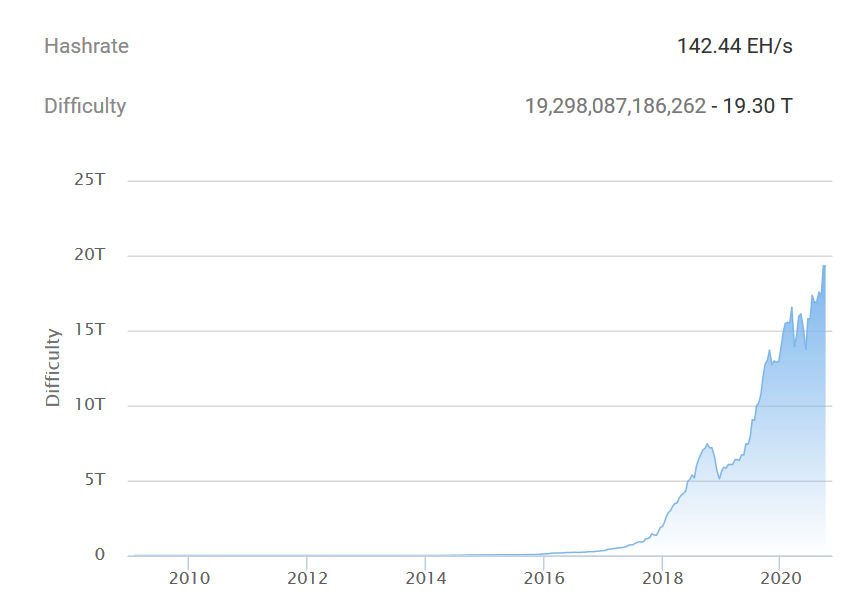Image resolution: width=847 pixels, height=615 pixels.
Task: Click the 2010 x-axis label
Action: [190, 578]
